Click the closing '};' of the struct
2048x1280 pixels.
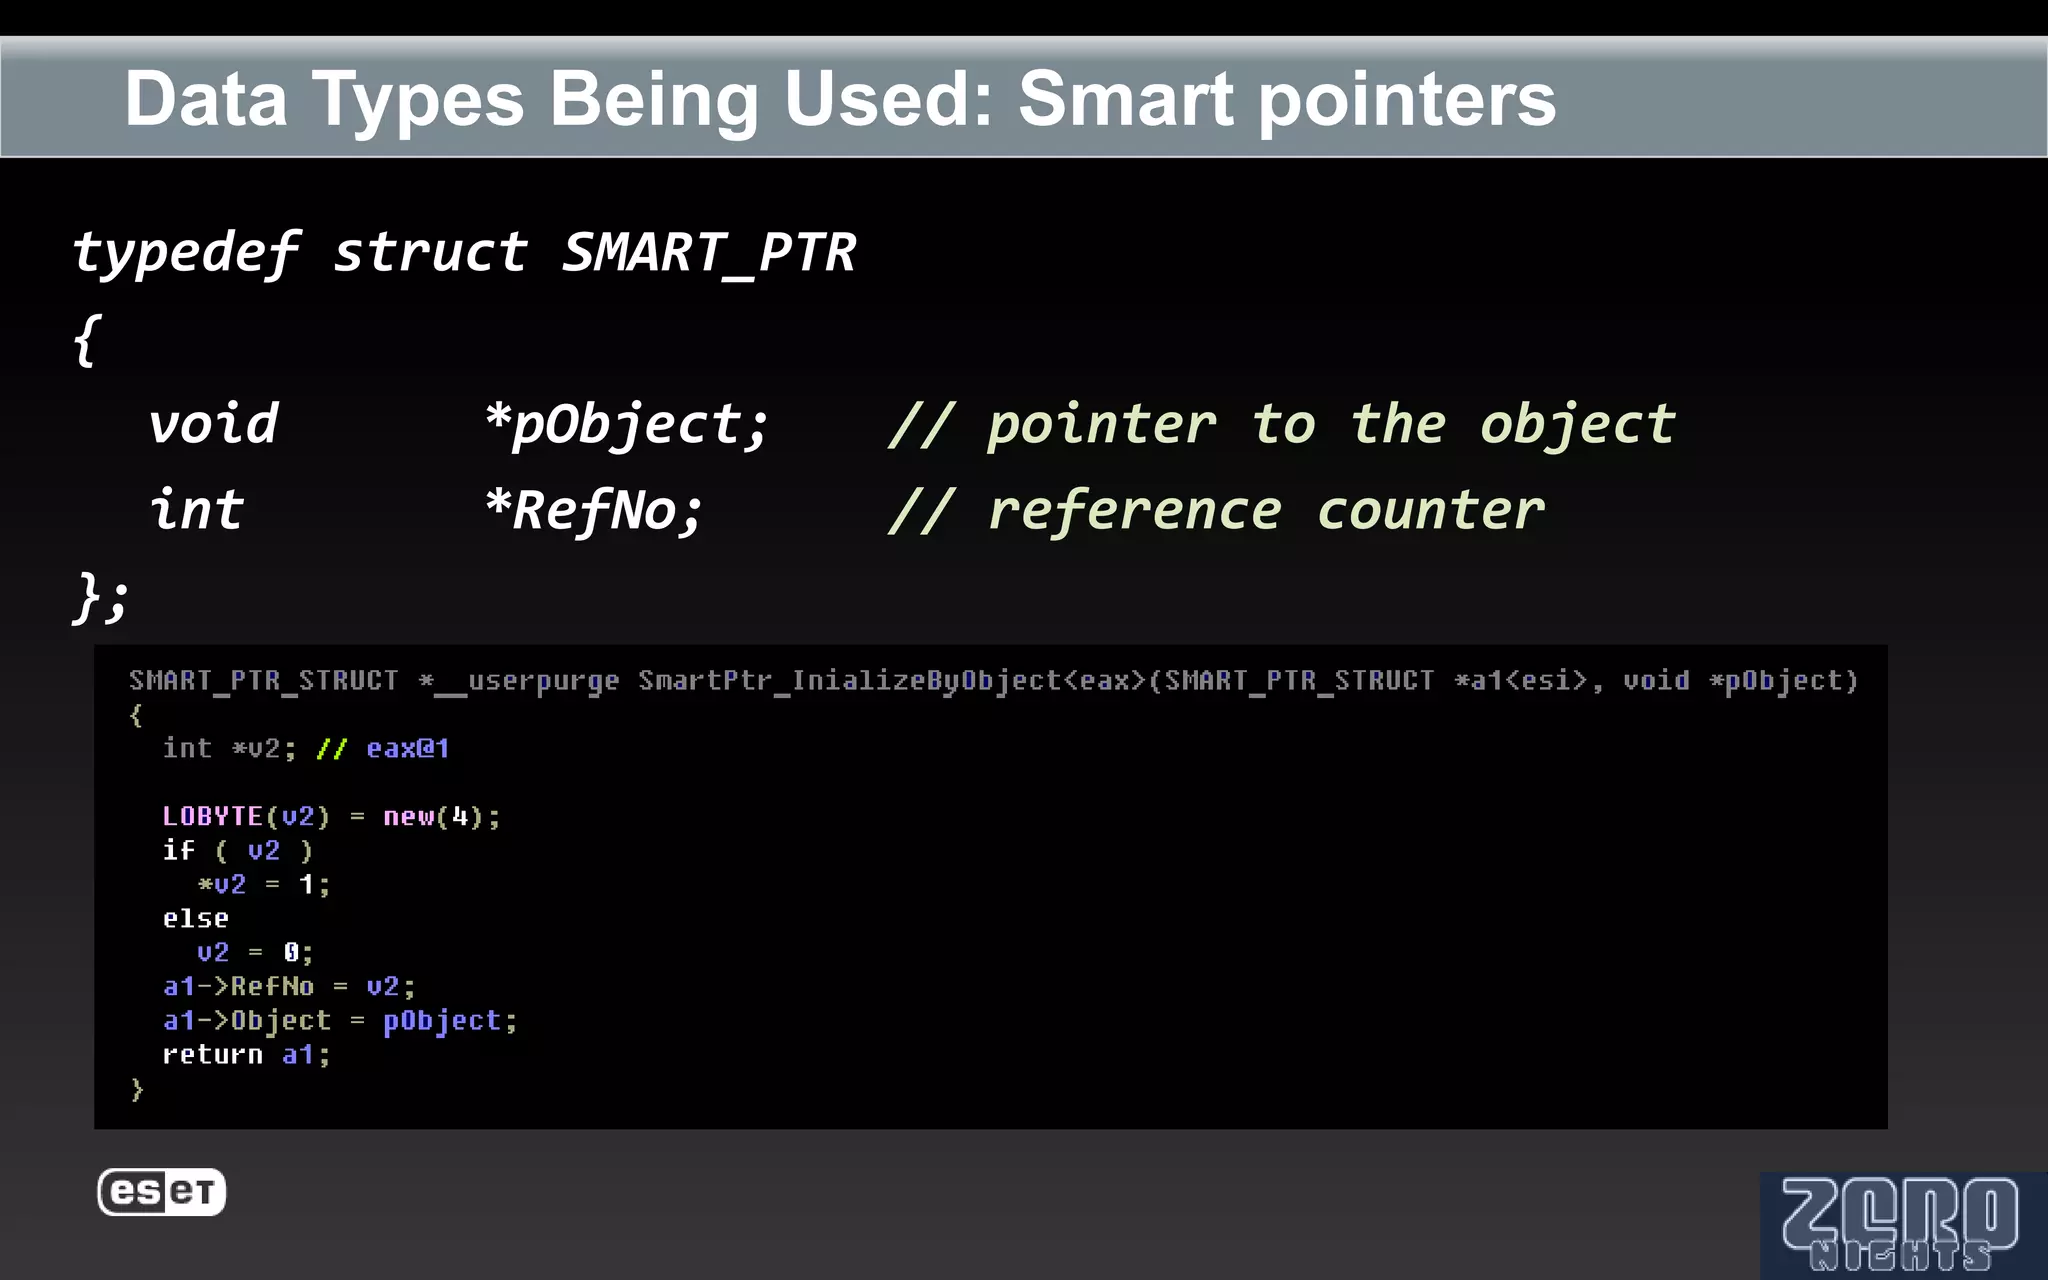(101, 597)
